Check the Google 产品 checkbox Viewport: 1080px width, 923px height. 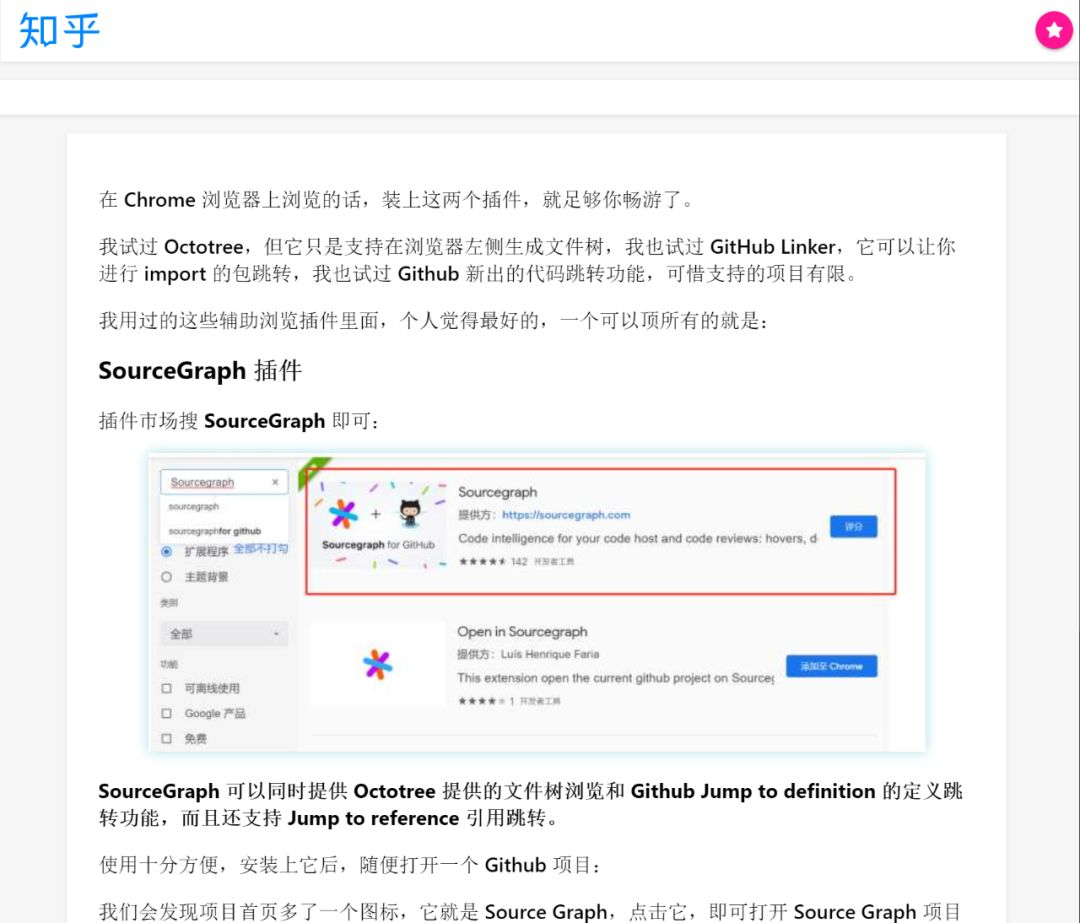coord(167,713)
